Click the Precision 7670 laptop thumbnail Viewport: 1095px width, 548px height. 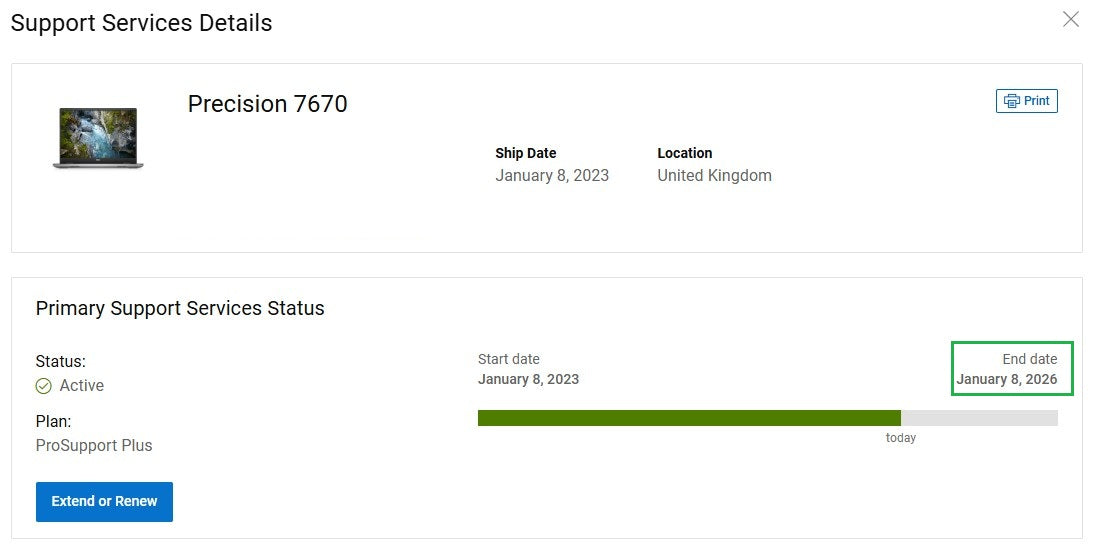pos(98,138)
